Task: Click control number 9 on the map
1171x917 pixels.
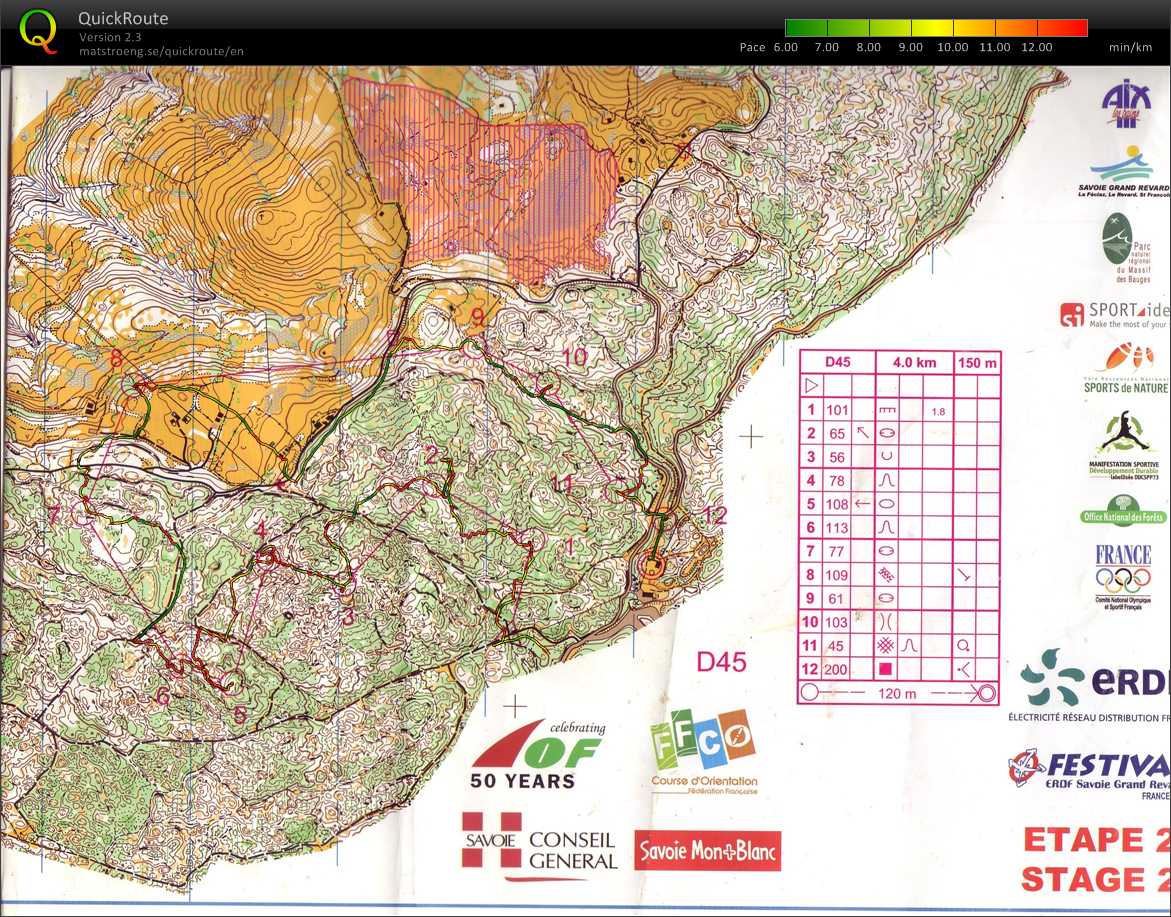Action: pos(477,317)
